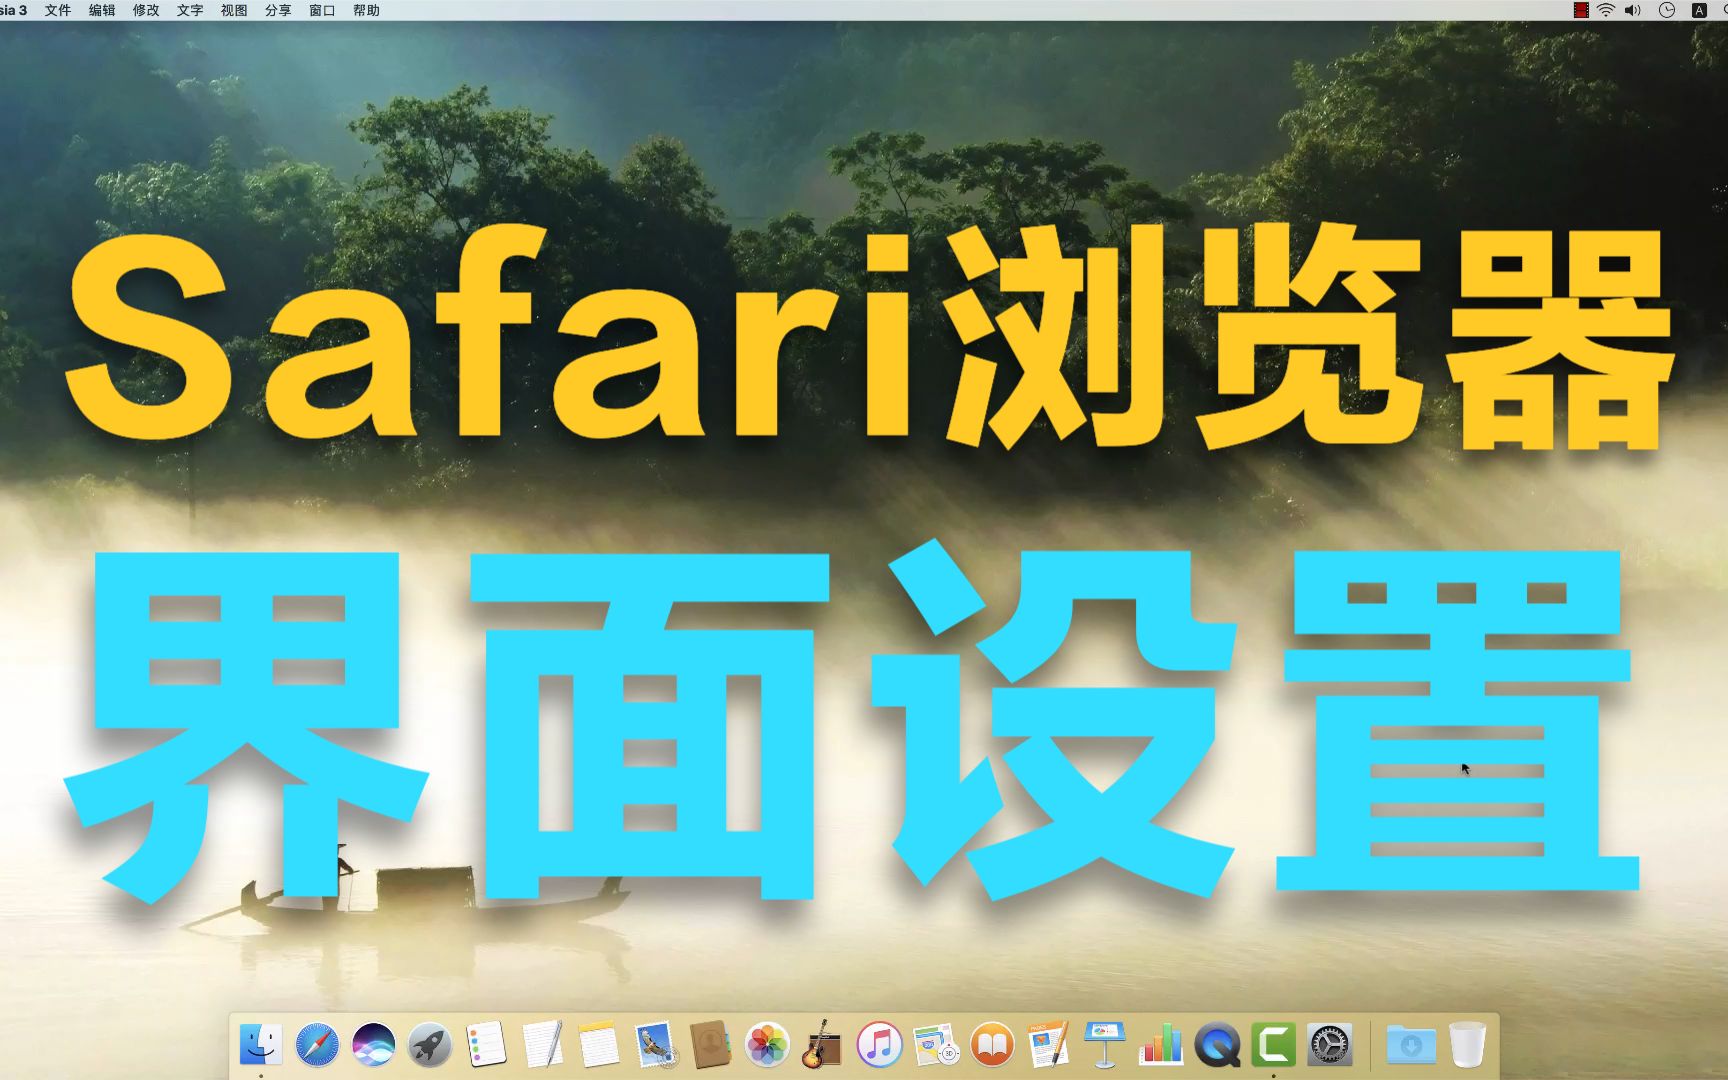Launch Numbers chart icon

coord(1161,1045)
